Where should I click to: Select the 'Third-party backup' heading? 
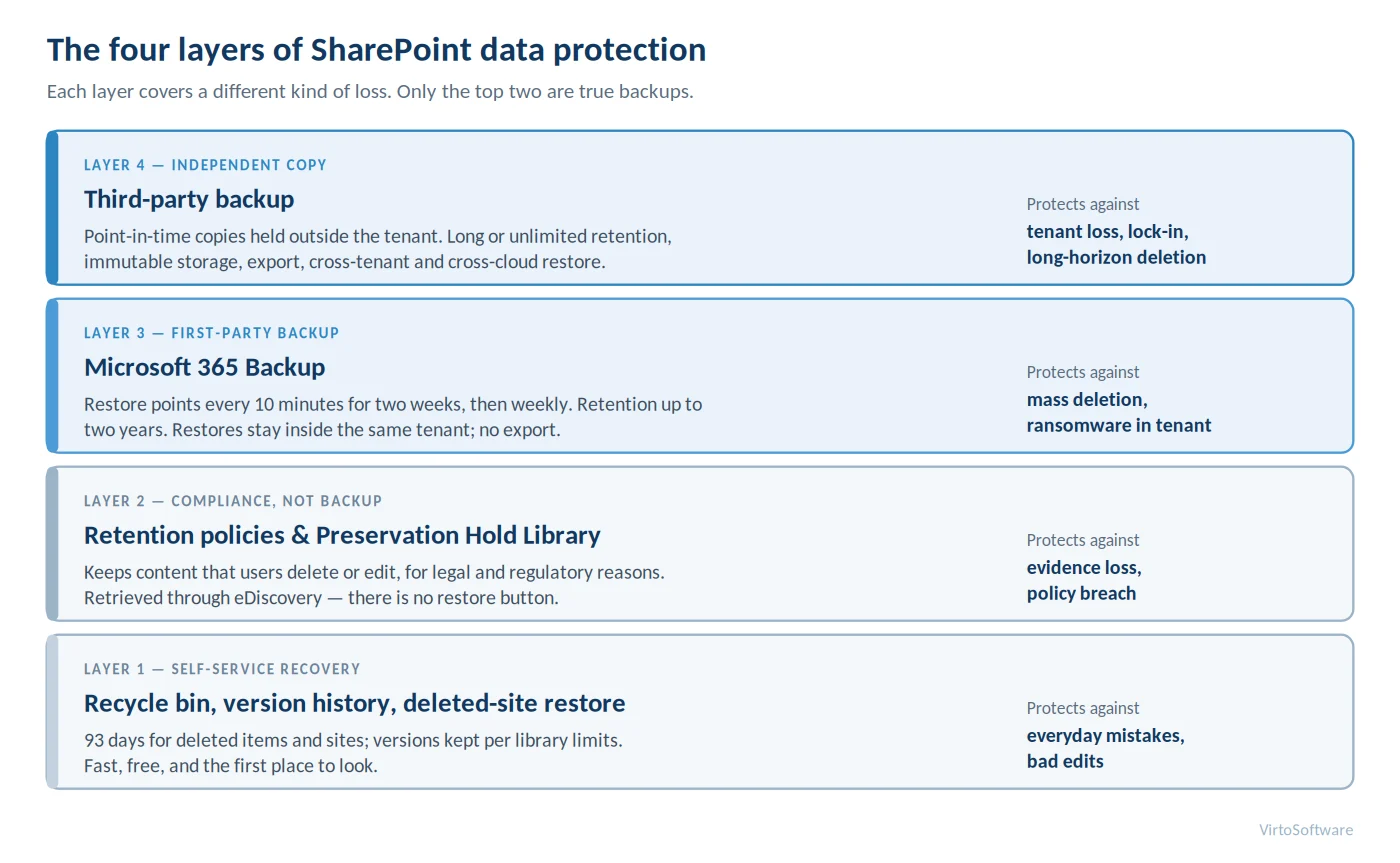click(189, 199)
